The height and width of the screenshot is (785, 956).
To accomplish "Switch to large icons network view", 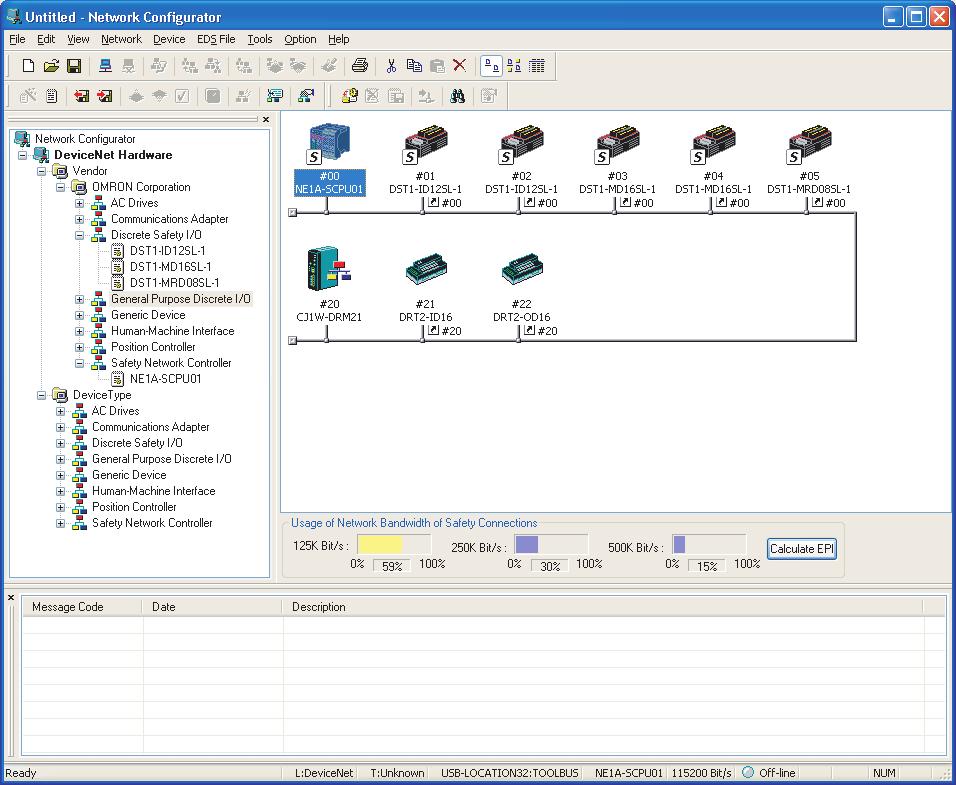I will pyautogui.click(x=491, y=66).
